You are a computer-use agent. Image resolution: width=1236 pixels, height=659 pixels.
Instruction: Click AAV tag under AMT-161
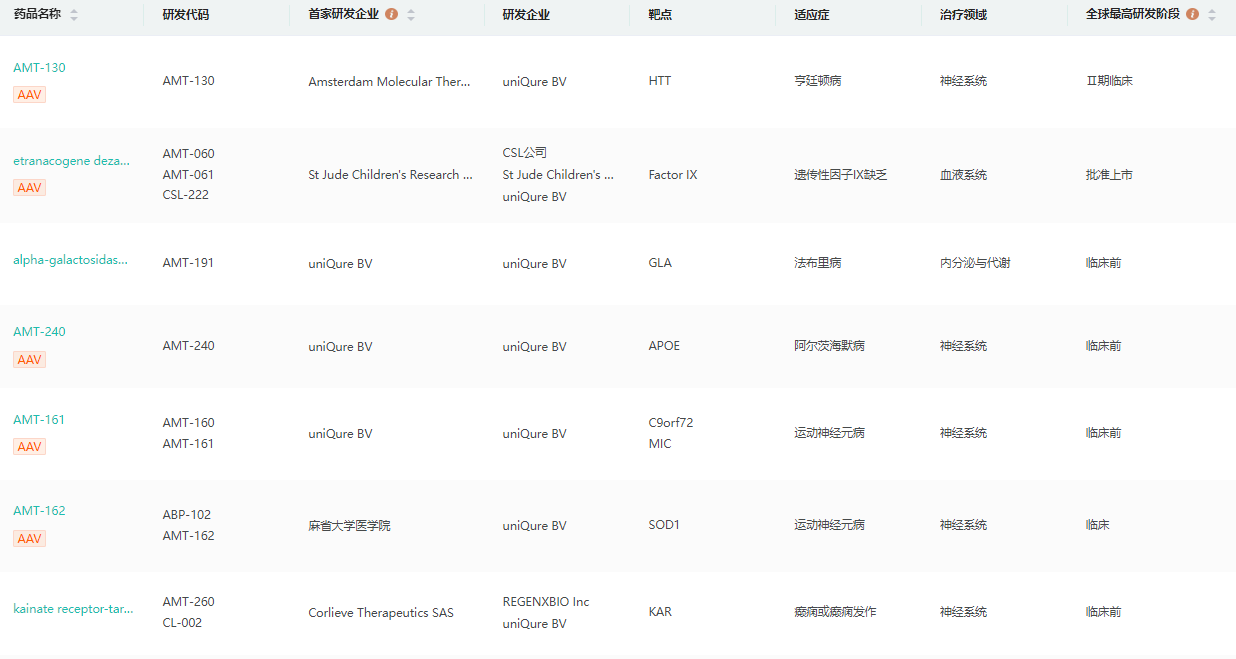pos(29,447)
